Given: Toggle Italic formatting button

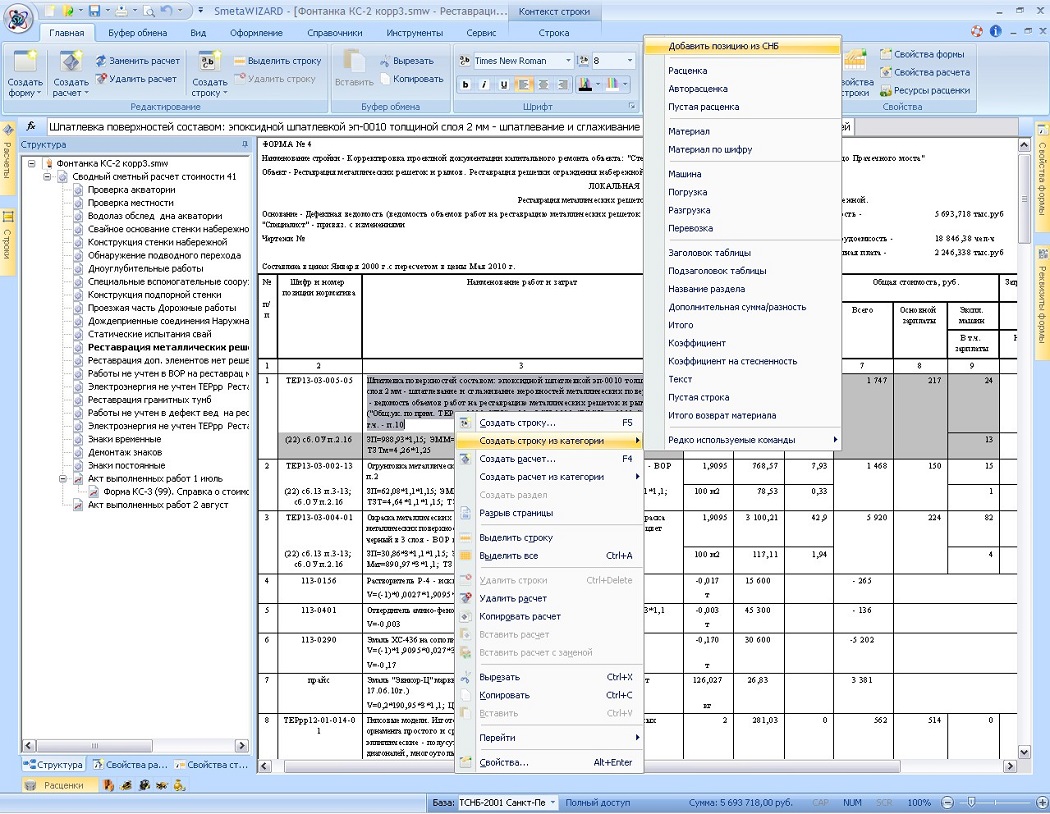Looking at the screenshot, I should coord(484,84).
